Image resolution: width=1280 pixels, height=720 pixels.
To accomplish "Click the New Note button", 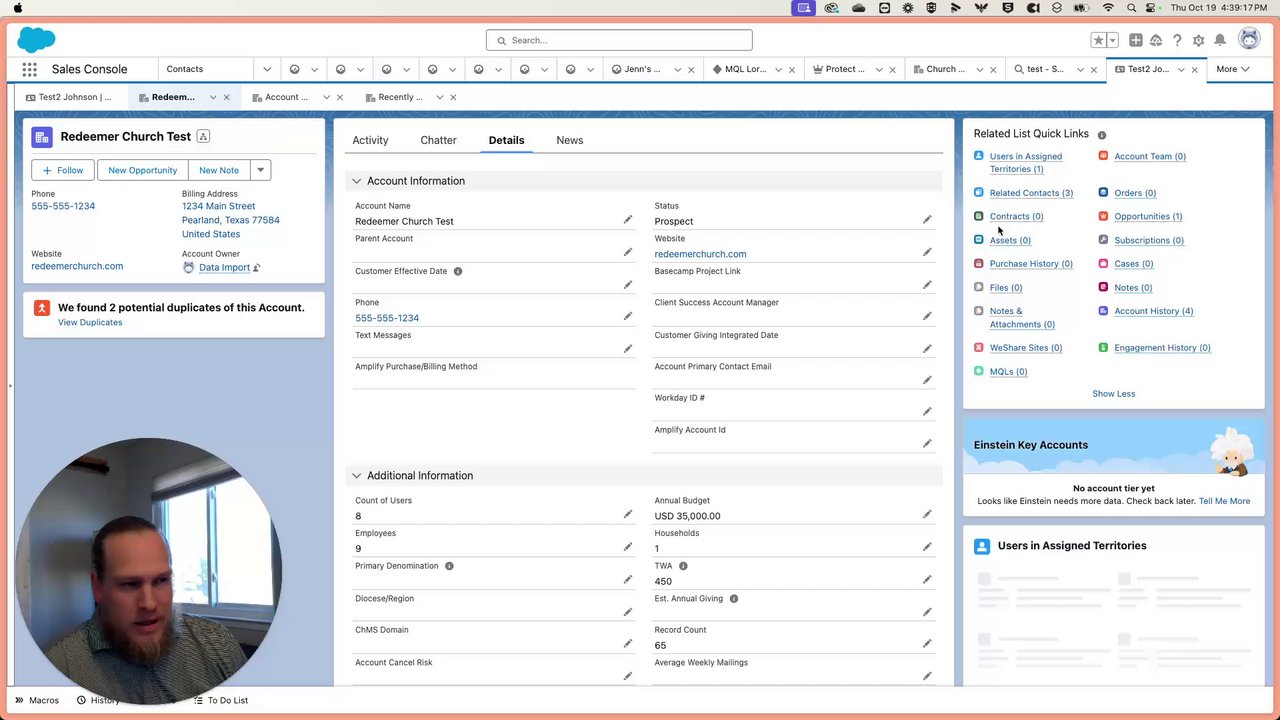I will tap(219, 170).
